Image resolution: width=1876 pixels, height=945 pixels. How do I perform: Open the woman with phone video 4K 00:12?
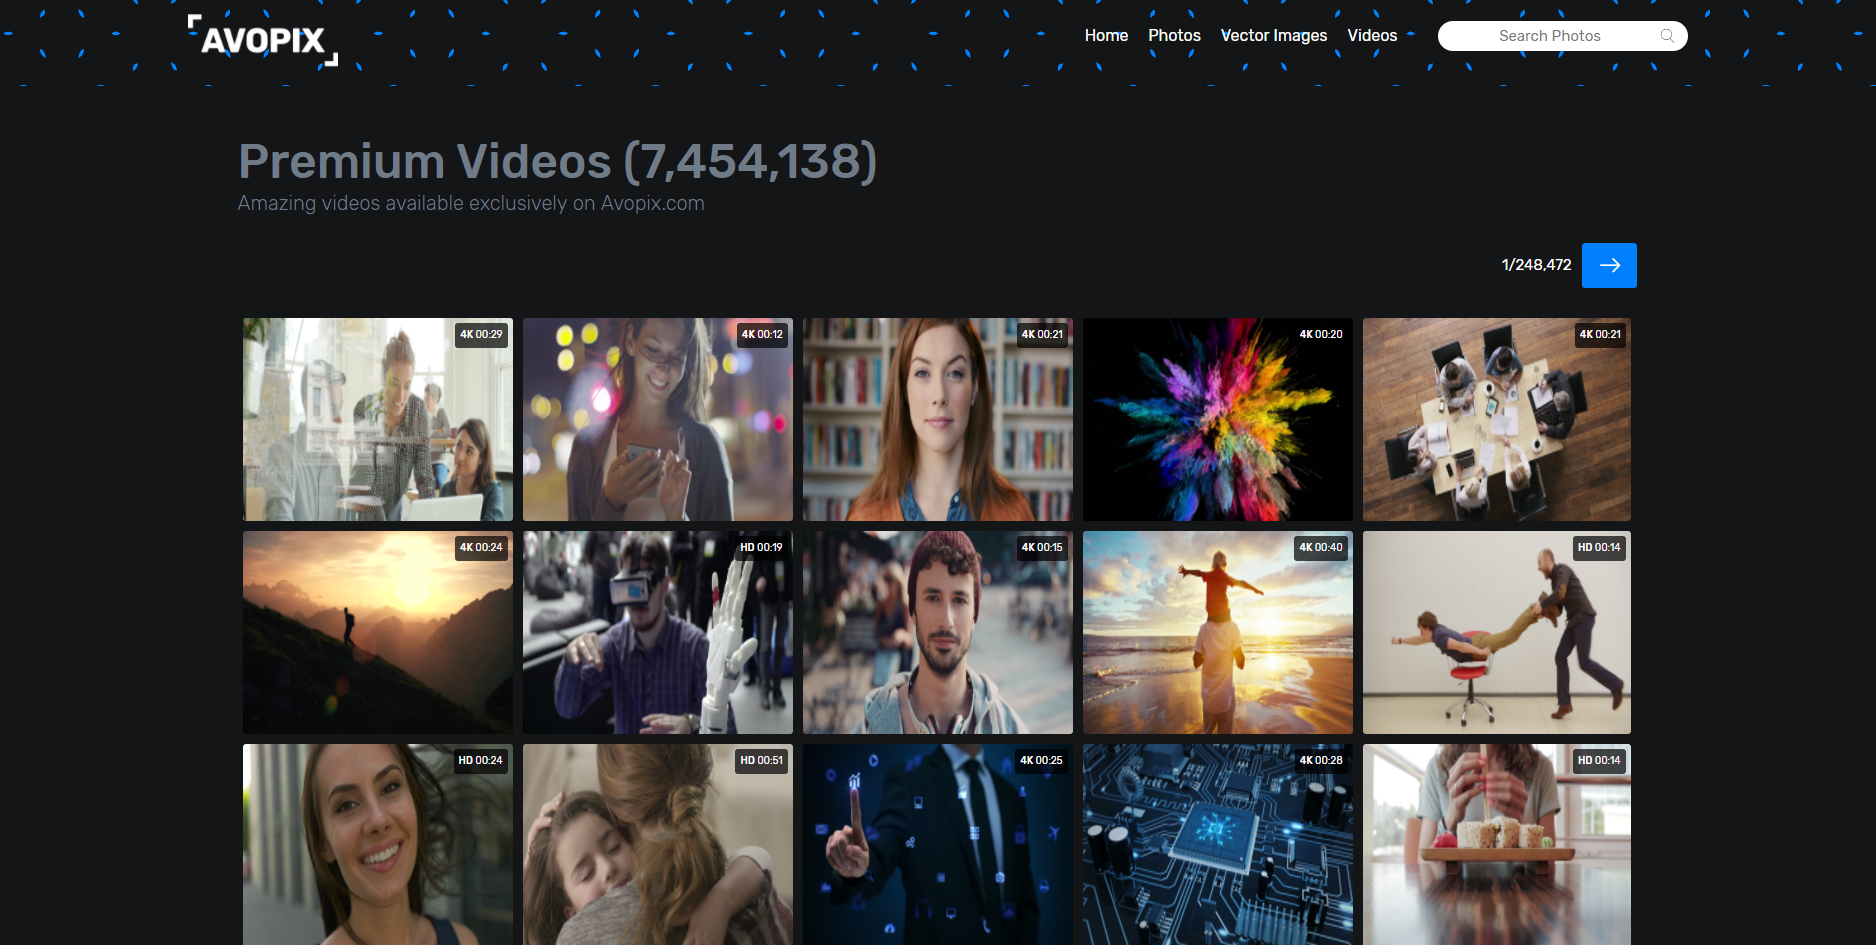click(658, 419)
